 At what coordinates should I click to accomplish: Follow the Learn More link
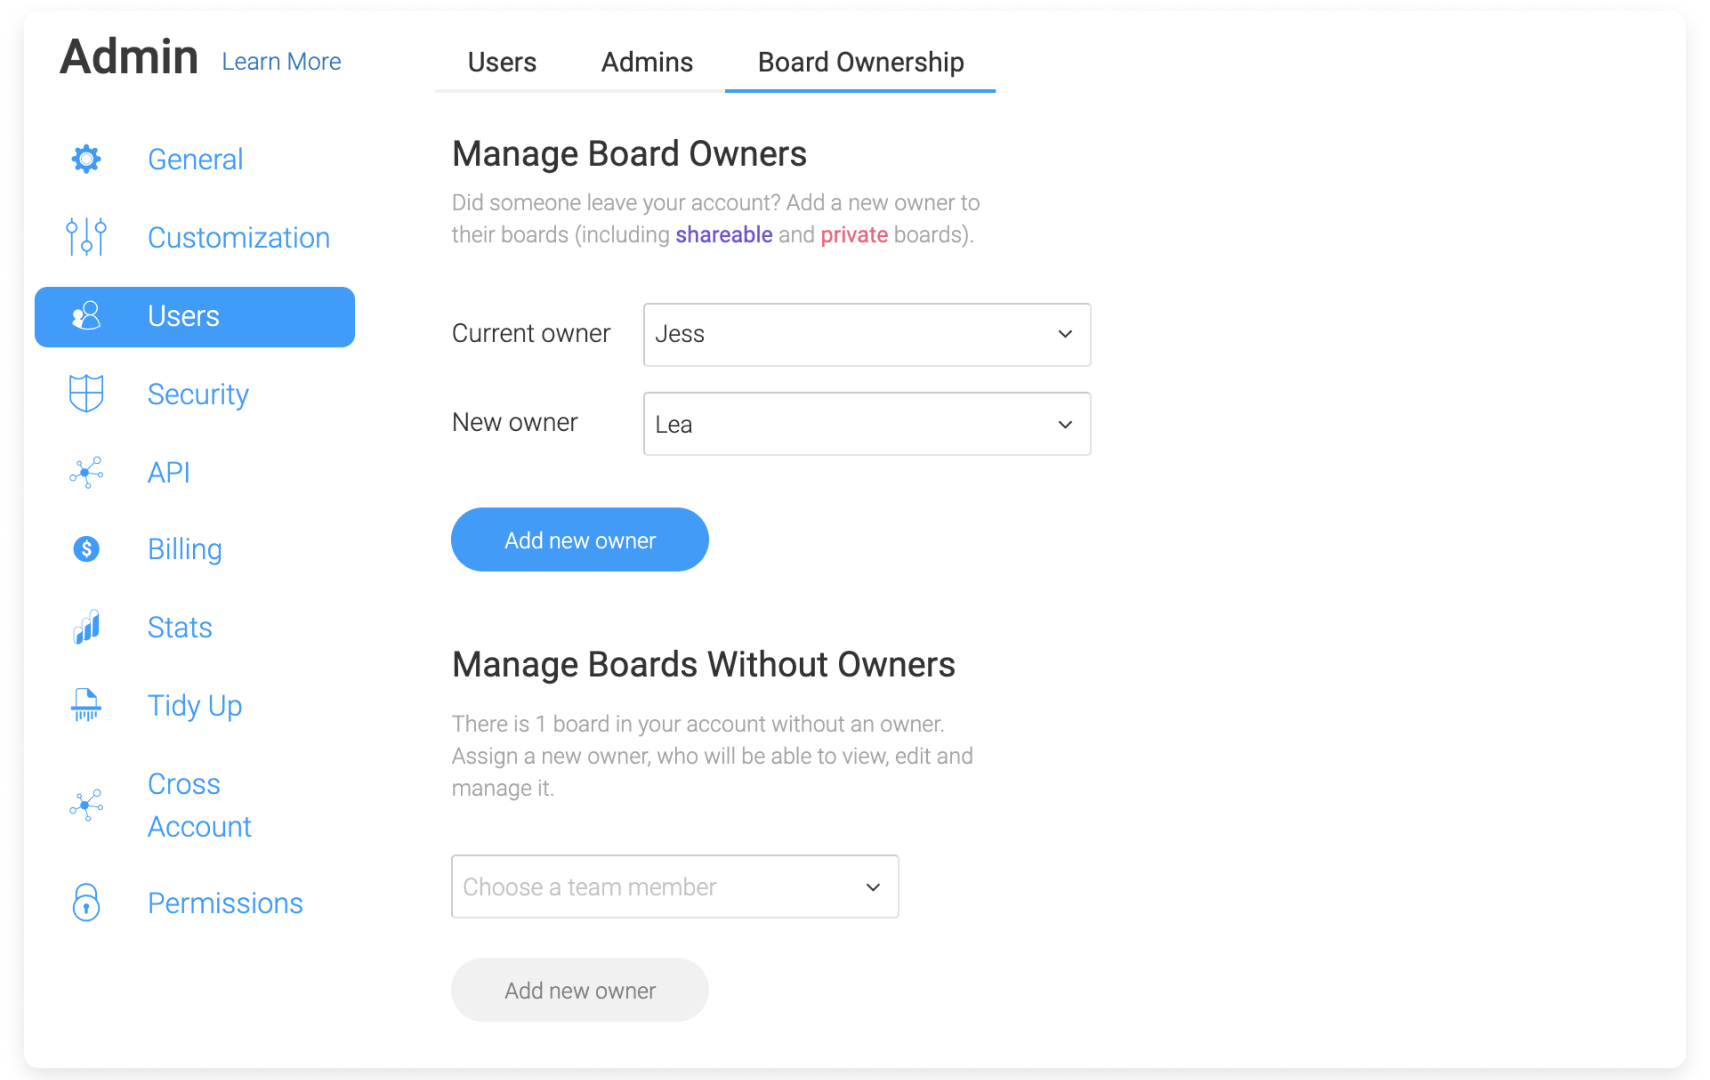(281, 62)
